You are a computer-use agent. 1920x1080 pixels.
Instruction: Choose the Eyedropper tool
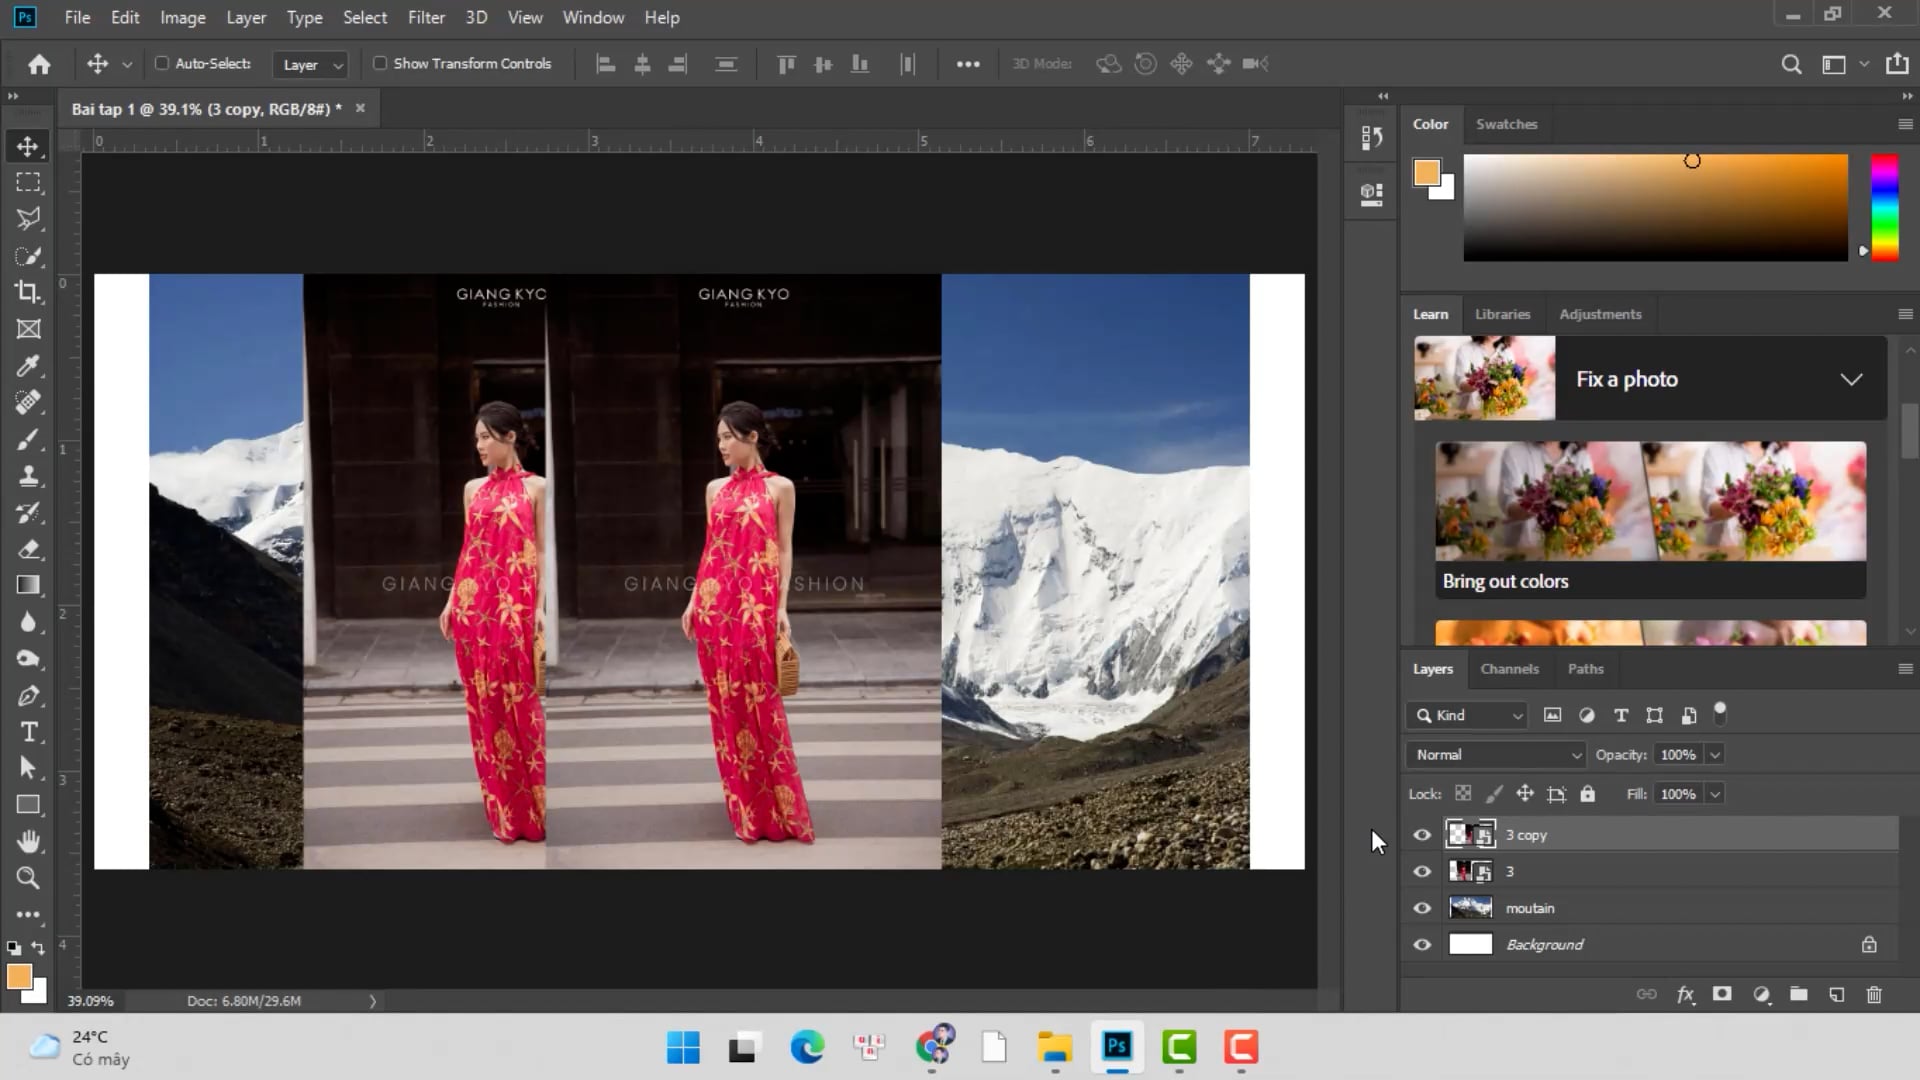tap(27, 366)
